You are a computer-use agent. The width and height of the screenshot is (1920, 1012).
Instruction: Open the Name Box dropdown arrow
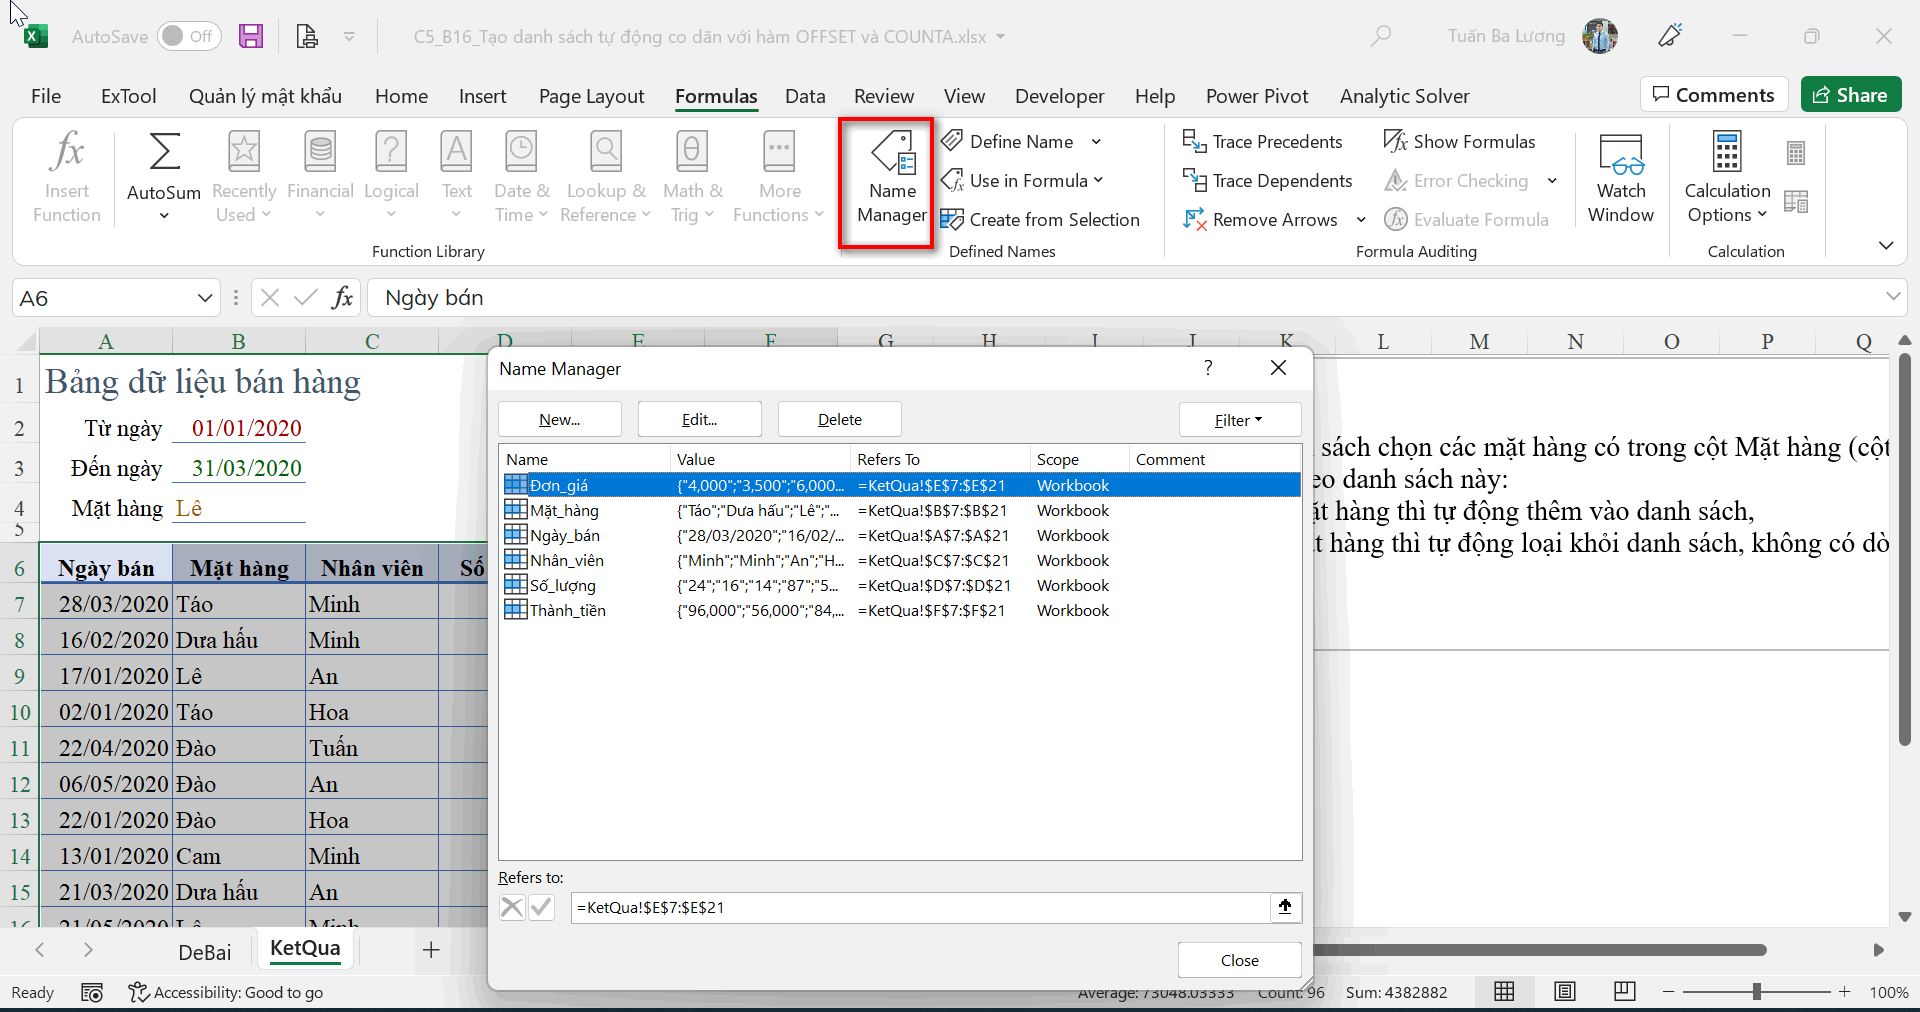(204, 298)
